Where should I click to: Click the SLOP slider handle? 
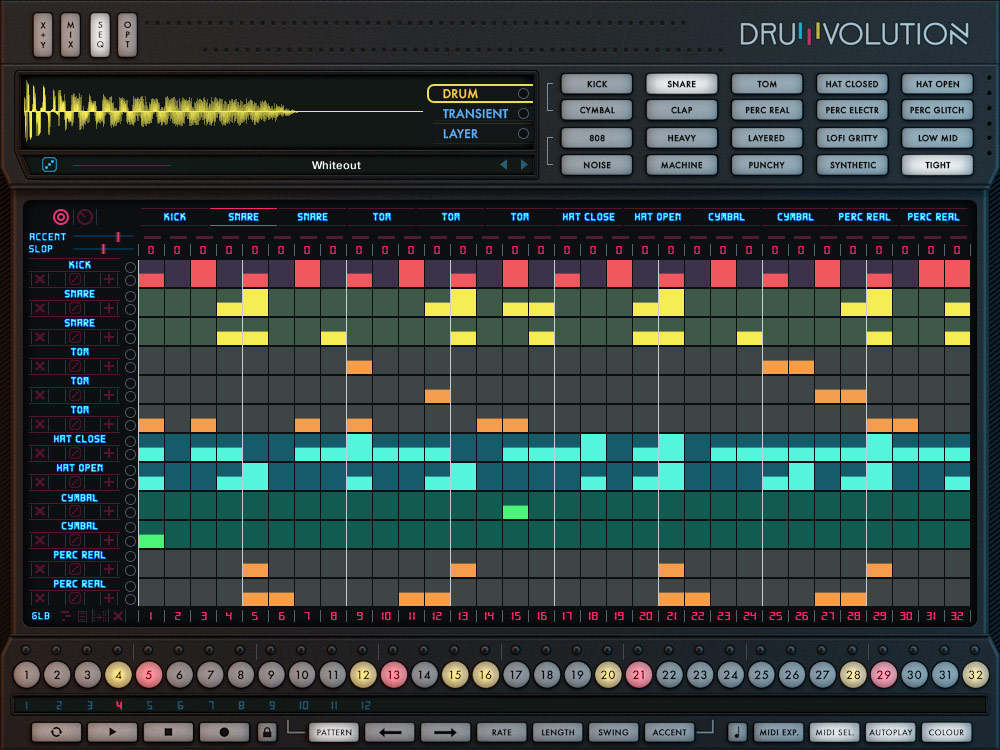coord(104,249)
